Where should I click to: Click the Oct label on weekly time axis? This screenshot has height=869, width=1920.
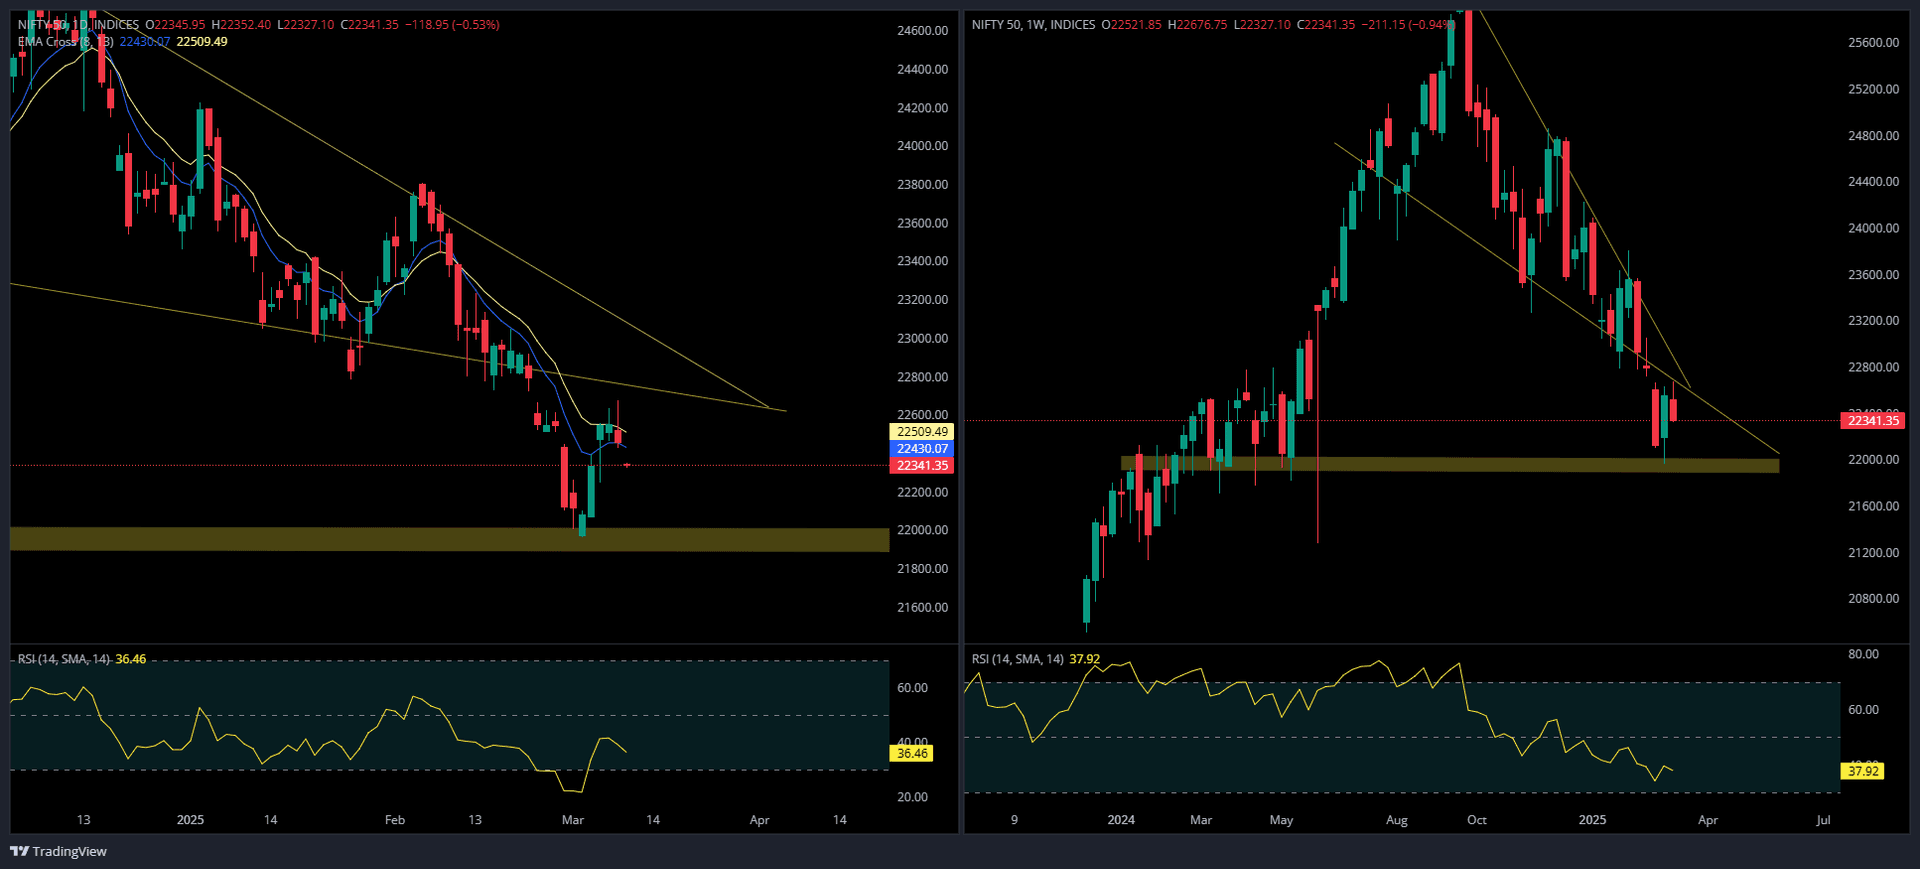(x=1477, y=820)
